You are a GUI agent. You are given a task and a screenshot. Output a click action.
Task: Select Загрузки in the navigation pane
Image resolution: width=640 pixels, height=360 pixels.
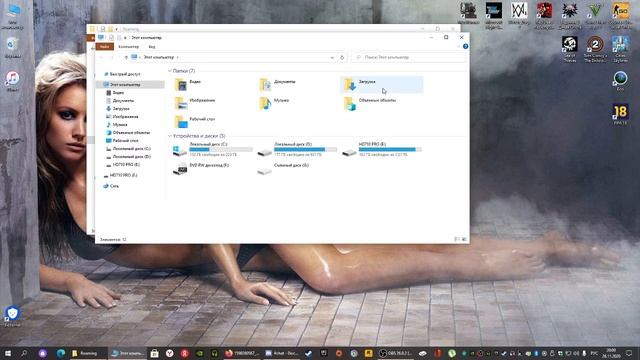pyautogui.click(x=121, y=109)
